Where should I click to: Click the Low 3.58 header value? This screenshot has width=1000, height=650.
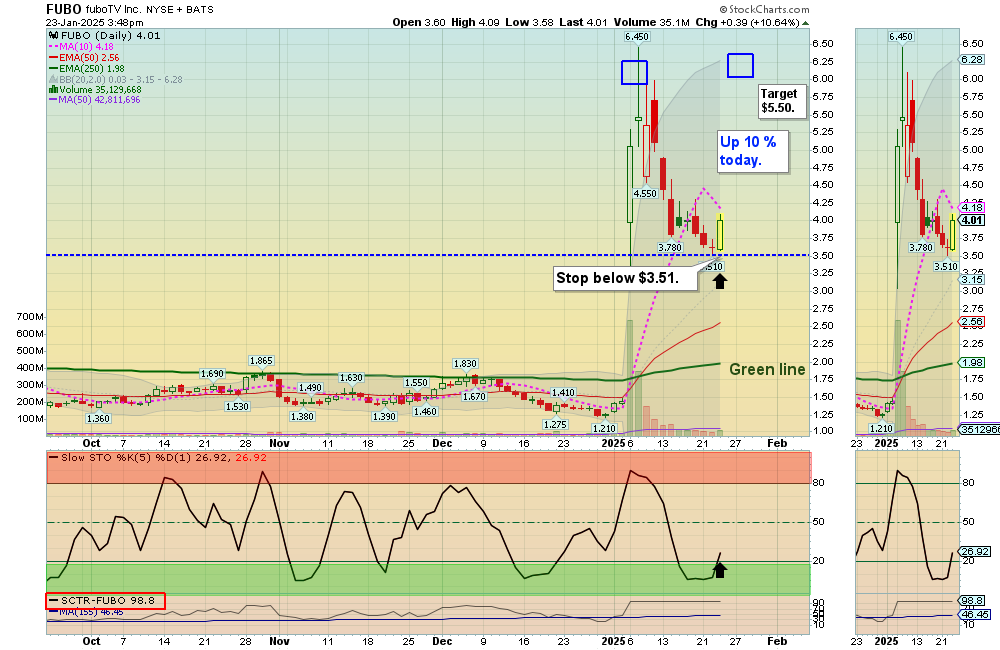pyautogui.click(x=529, y=22)
